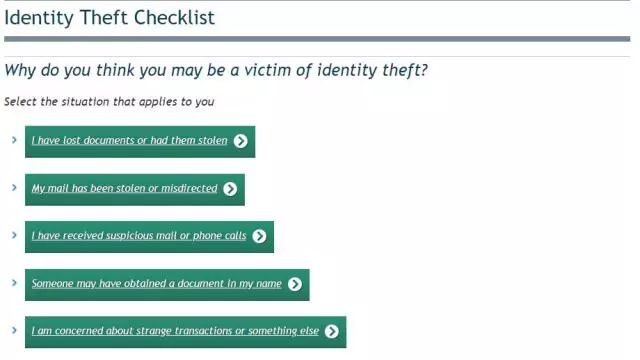640x360 pixels.
Task: Click the thin horizontal line above the question
Action: coord(317,56)
